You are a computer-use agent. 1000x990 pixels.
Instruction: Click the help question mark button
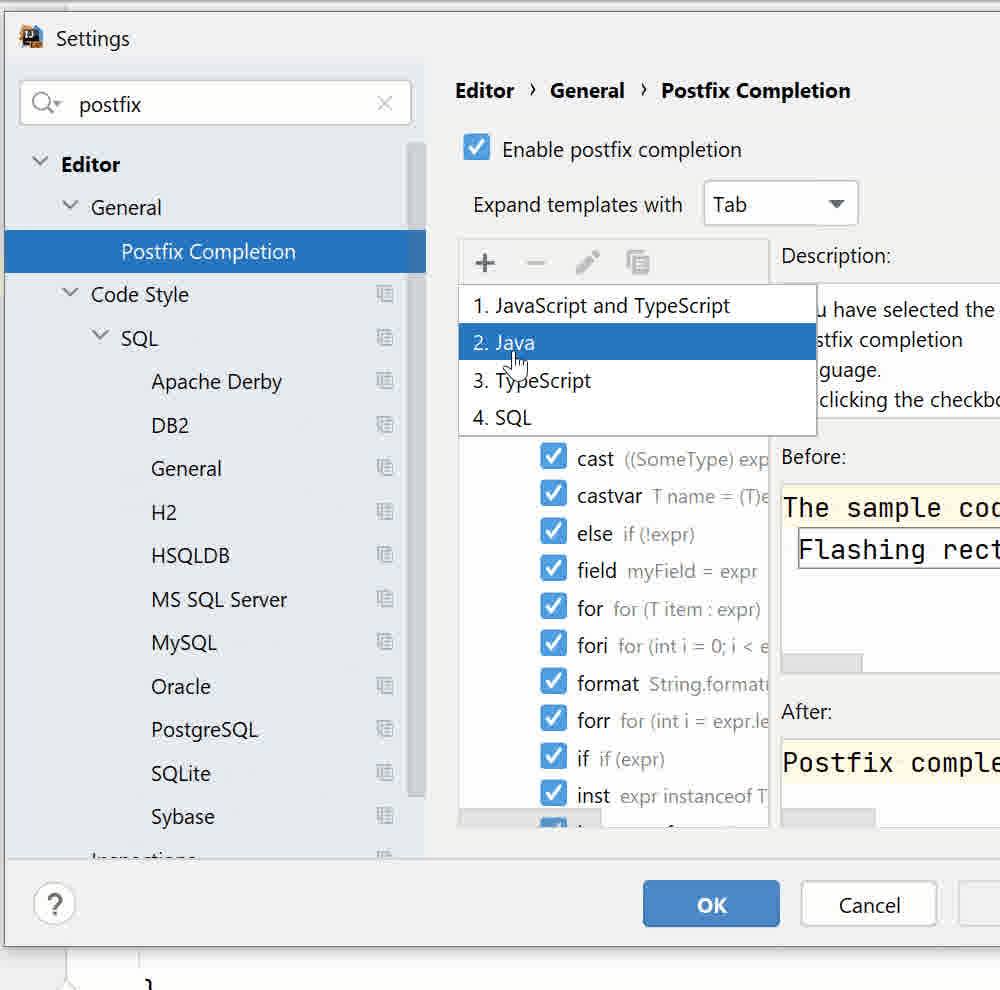[54, 904]
